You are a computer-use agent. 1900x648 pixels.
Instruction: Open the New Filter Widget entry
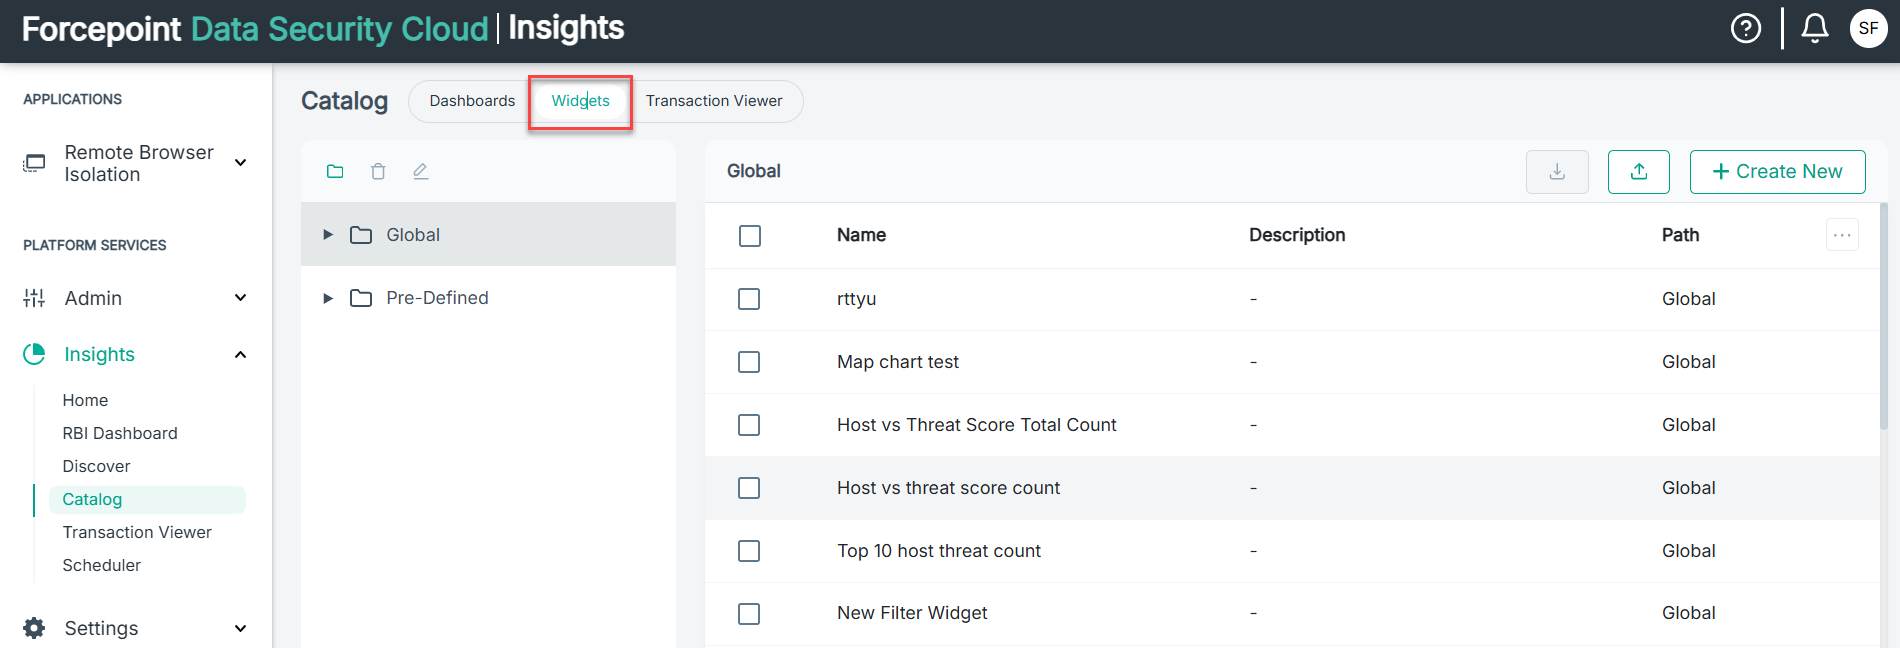pyautogui.click(x=912, y=613)
